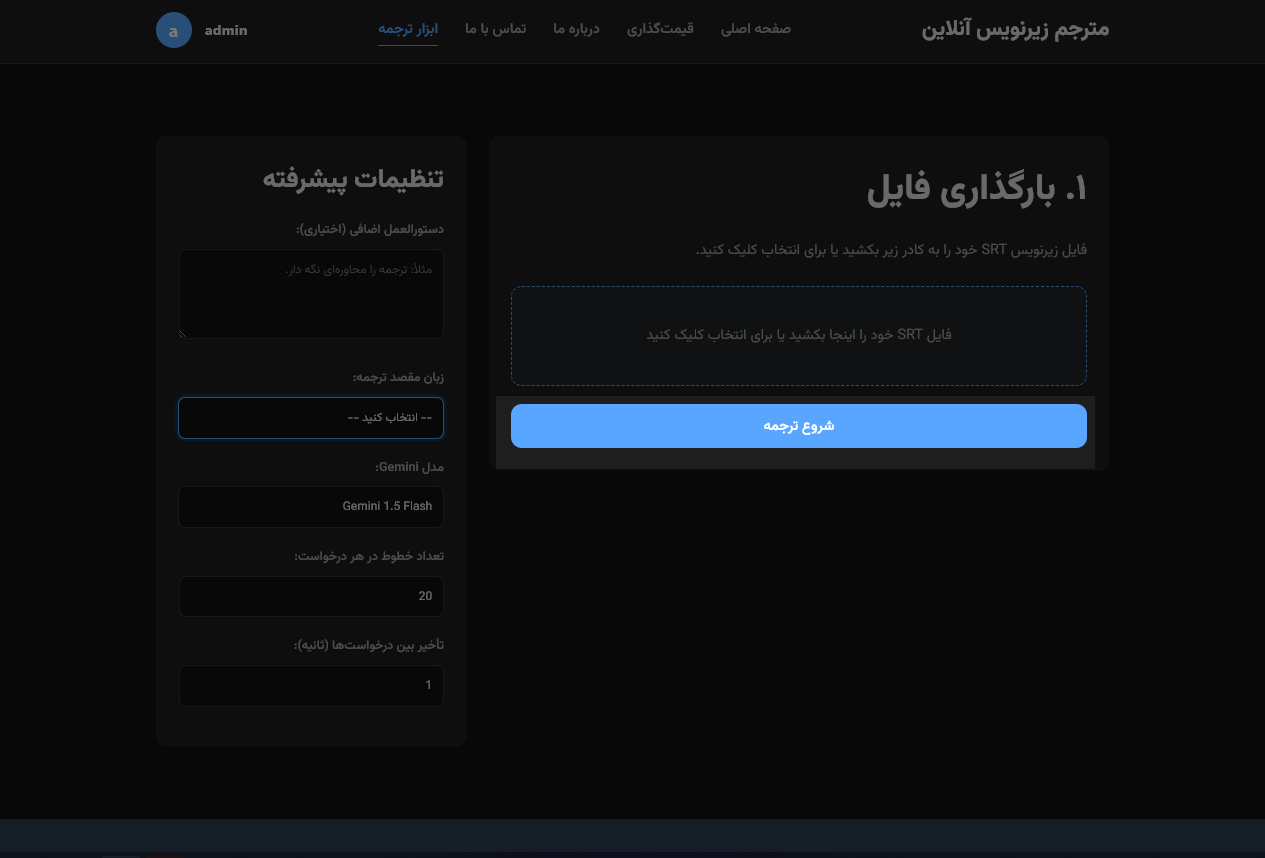Click the admin avatar circle icon

(174, 30)
